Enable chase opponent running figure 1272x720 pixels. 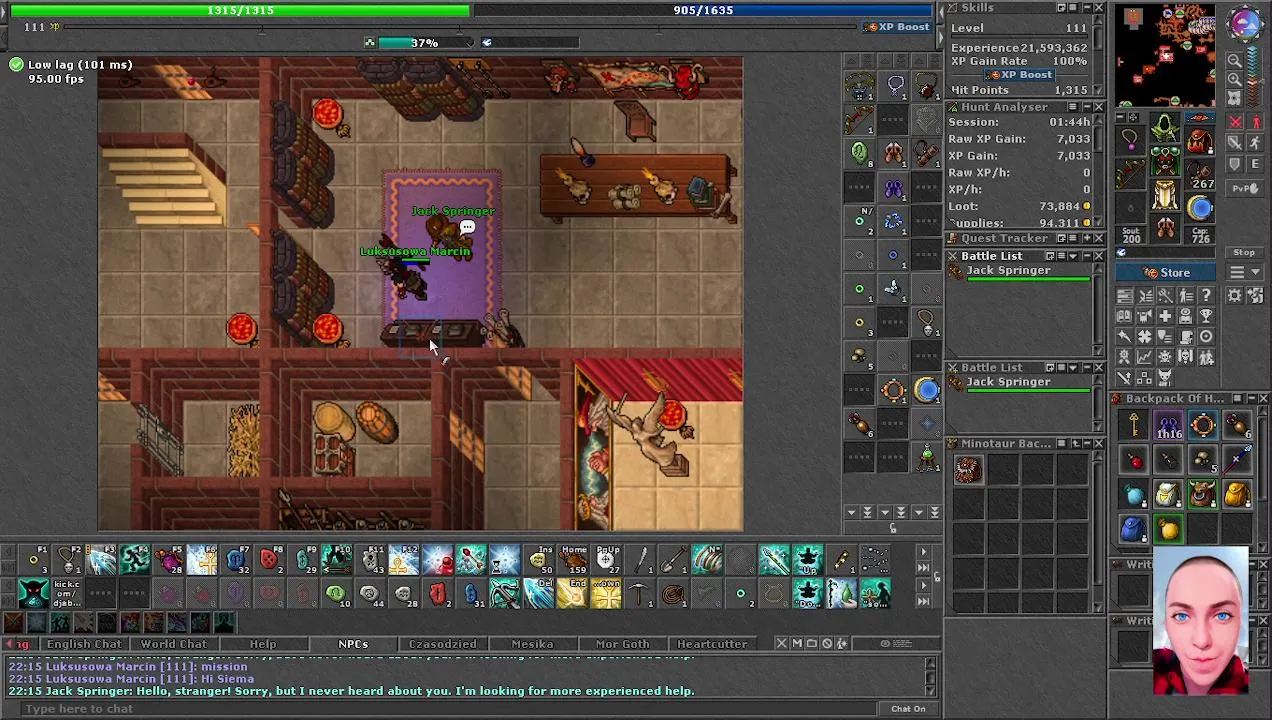click(x=1256, y=142)
